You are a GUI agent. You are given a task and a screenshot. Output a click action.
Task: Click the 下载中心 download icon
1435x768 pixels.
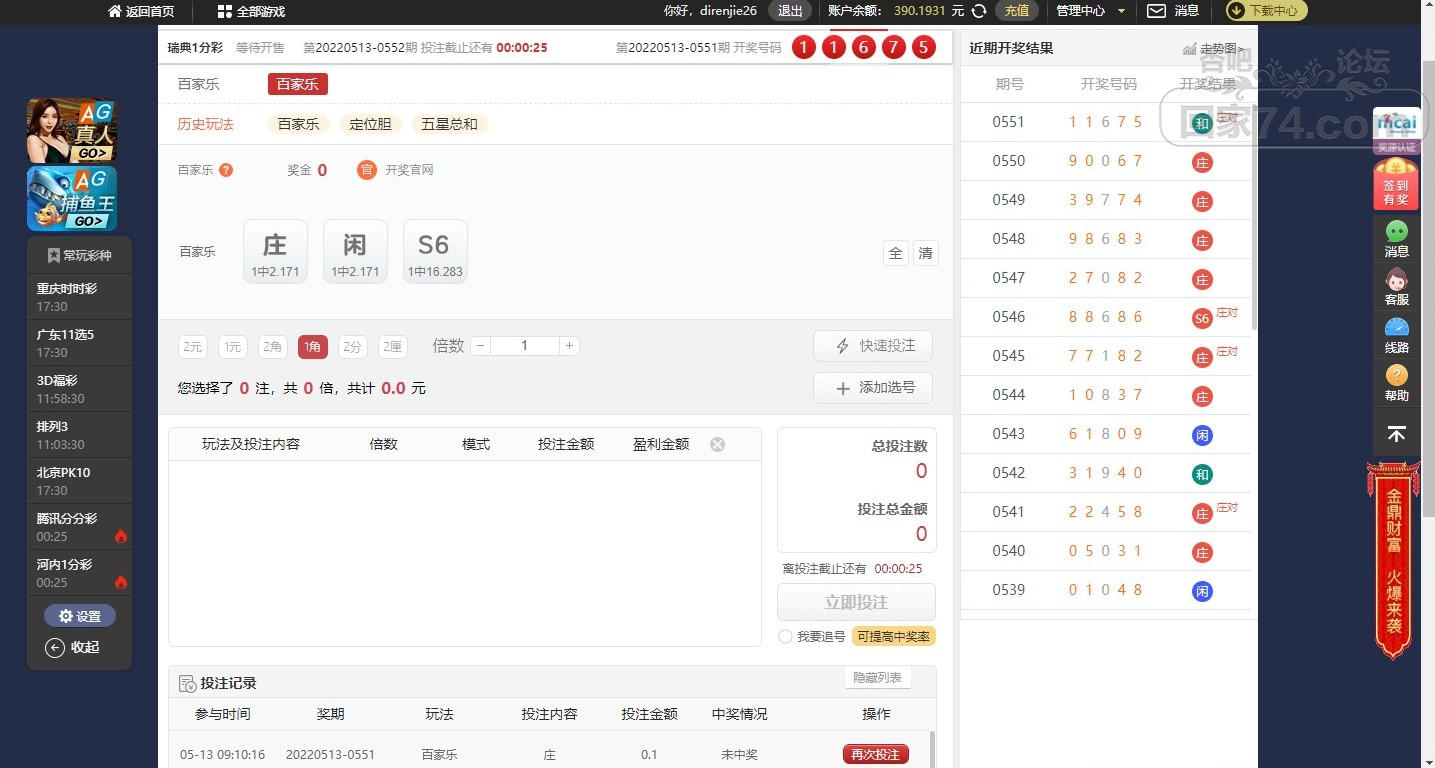pos(1236,11)
